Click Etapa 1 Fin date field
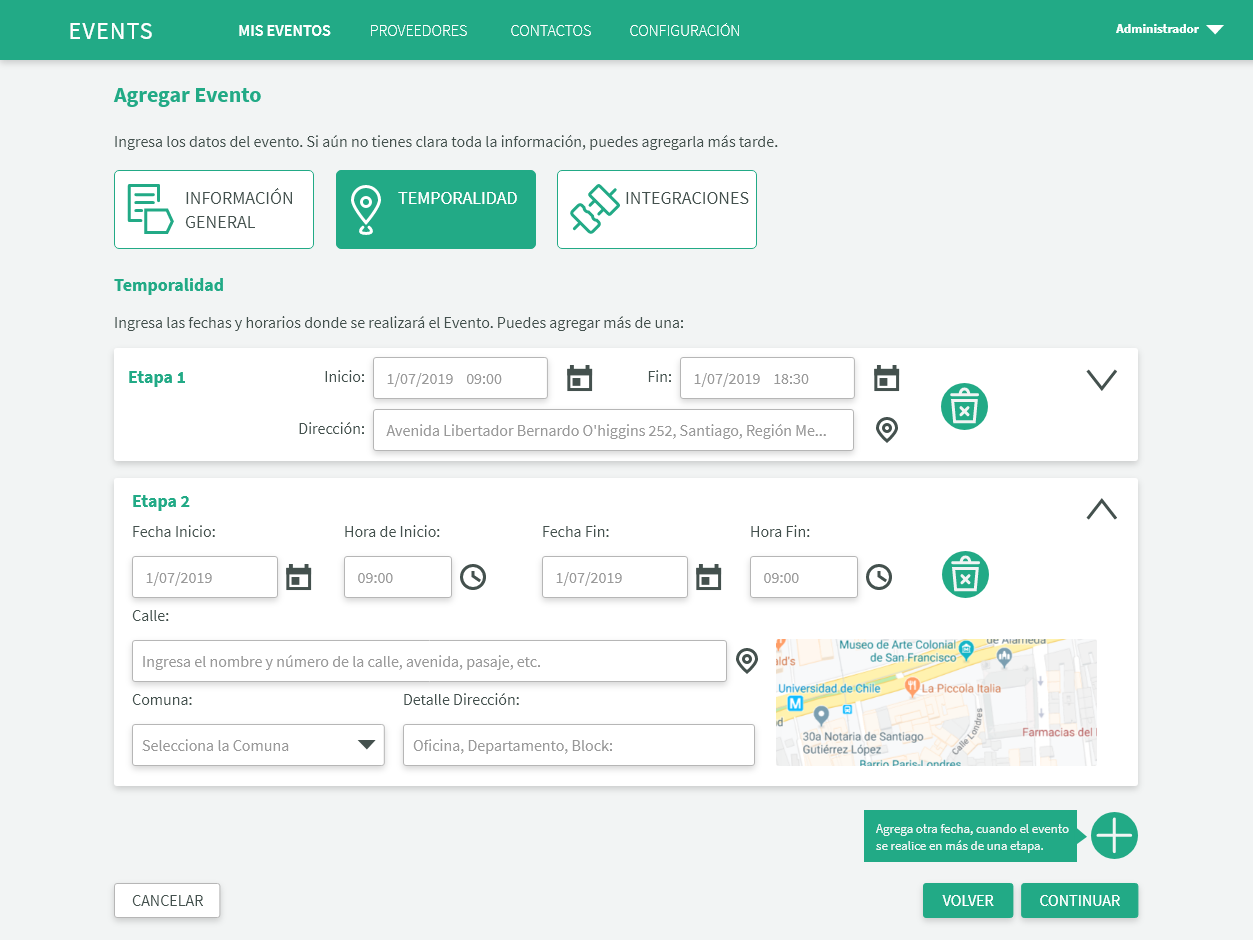Image resolution: width=1253 pixels, height=940 pixels. (767, 378)
